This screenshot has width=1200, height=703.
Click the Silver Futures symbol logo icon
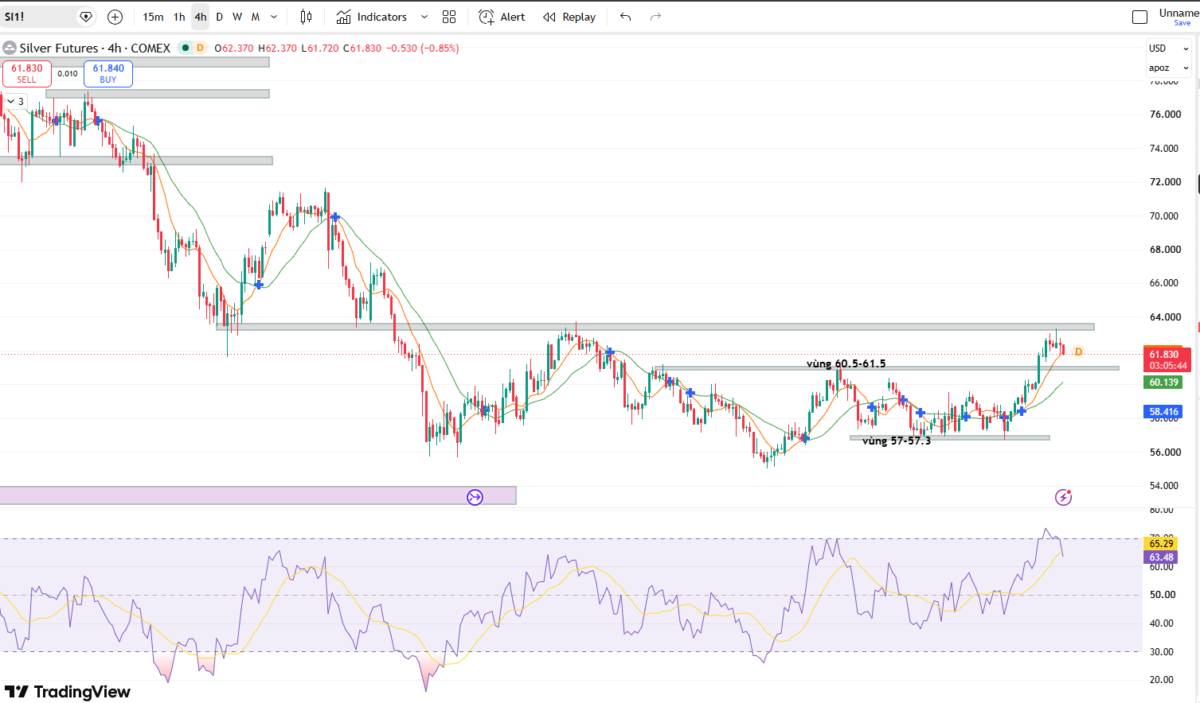pyautogui.click(x=10, y=48)
